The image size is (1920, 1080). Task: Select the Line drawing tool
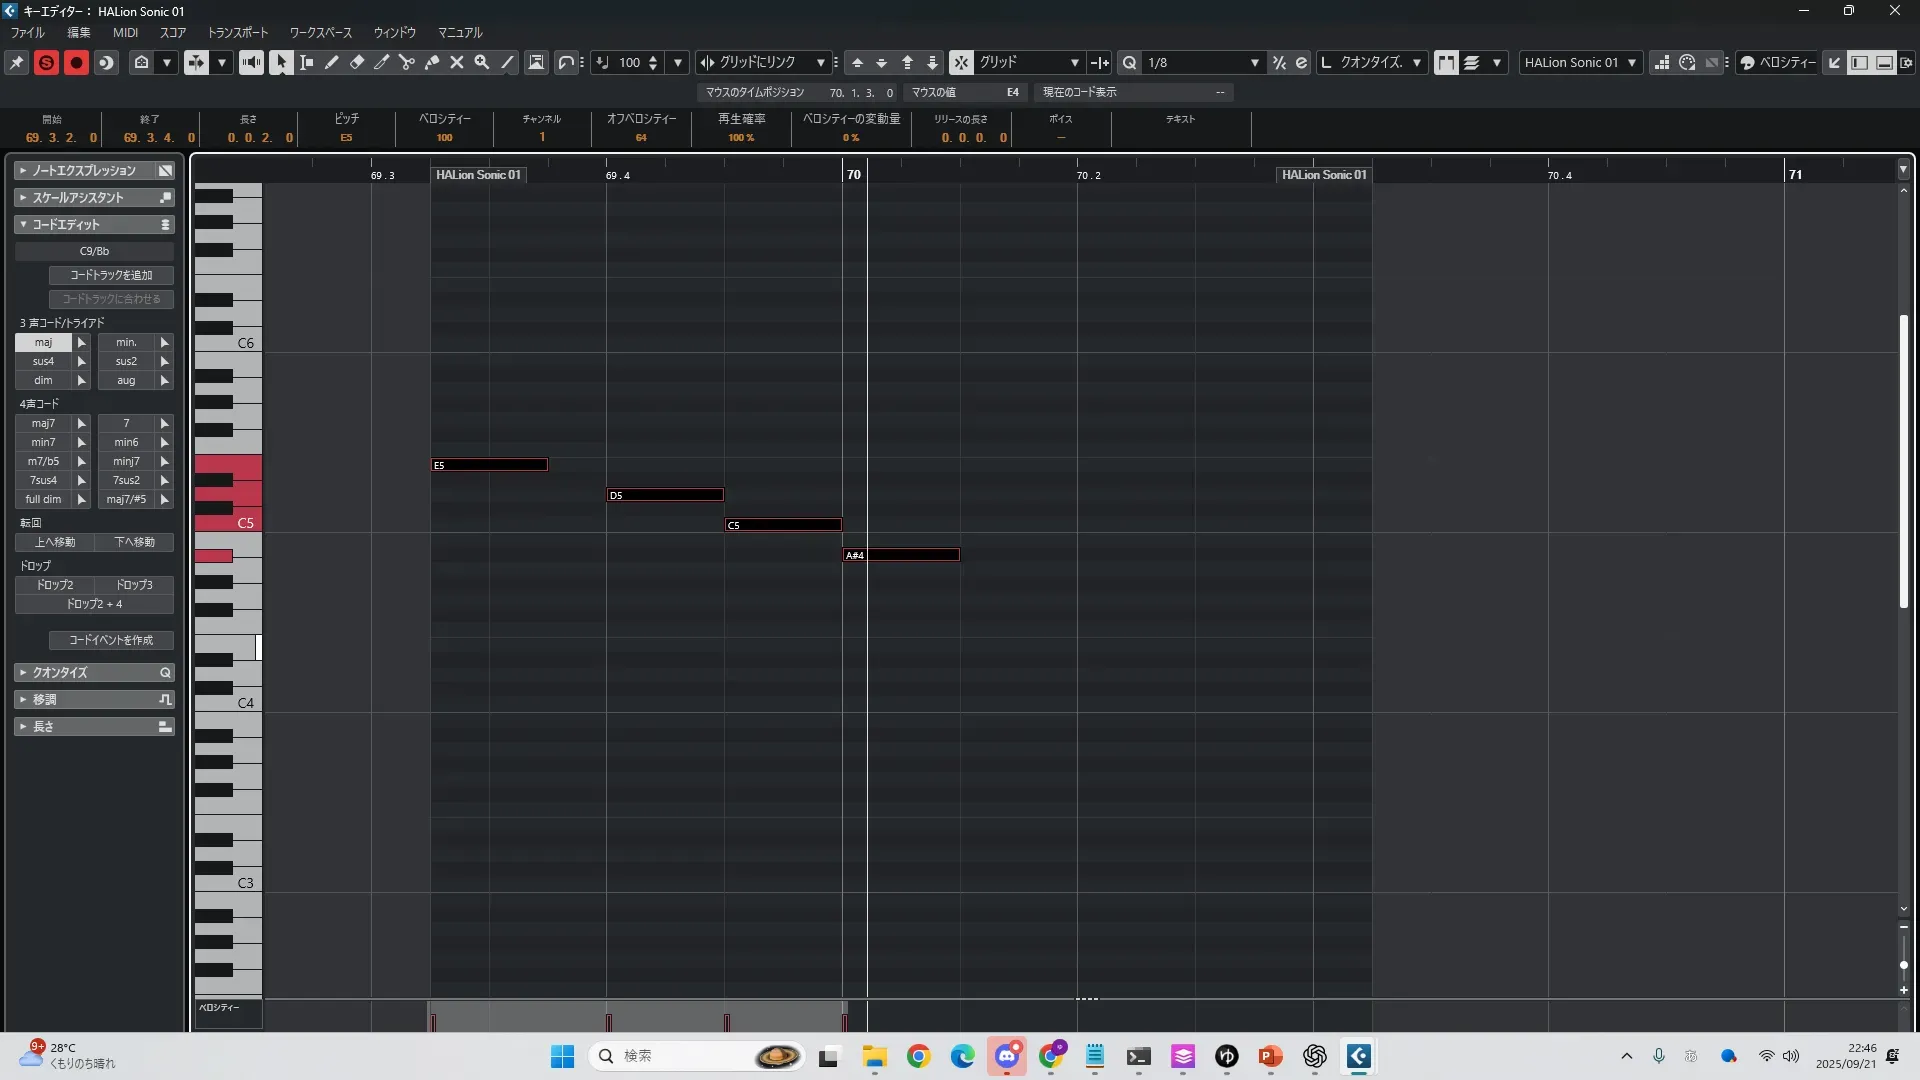click(507, 62)
